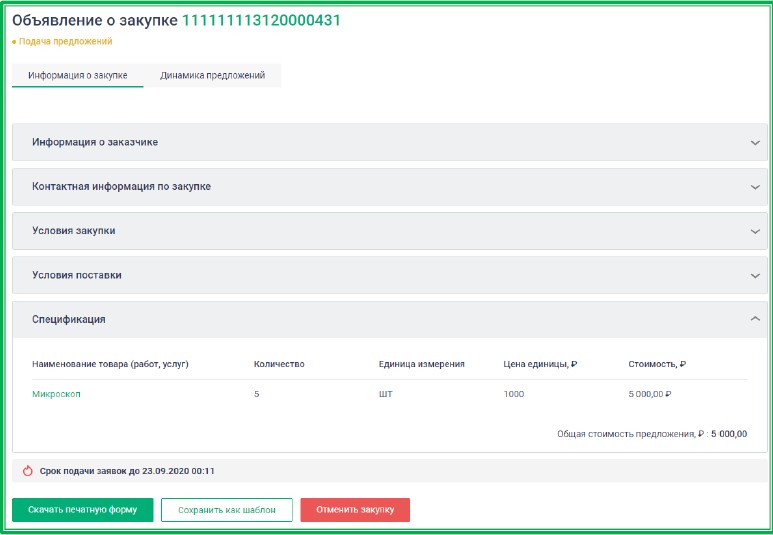Click the timer icon beside the deadline
773x535 pixels.
pos(27,470)
